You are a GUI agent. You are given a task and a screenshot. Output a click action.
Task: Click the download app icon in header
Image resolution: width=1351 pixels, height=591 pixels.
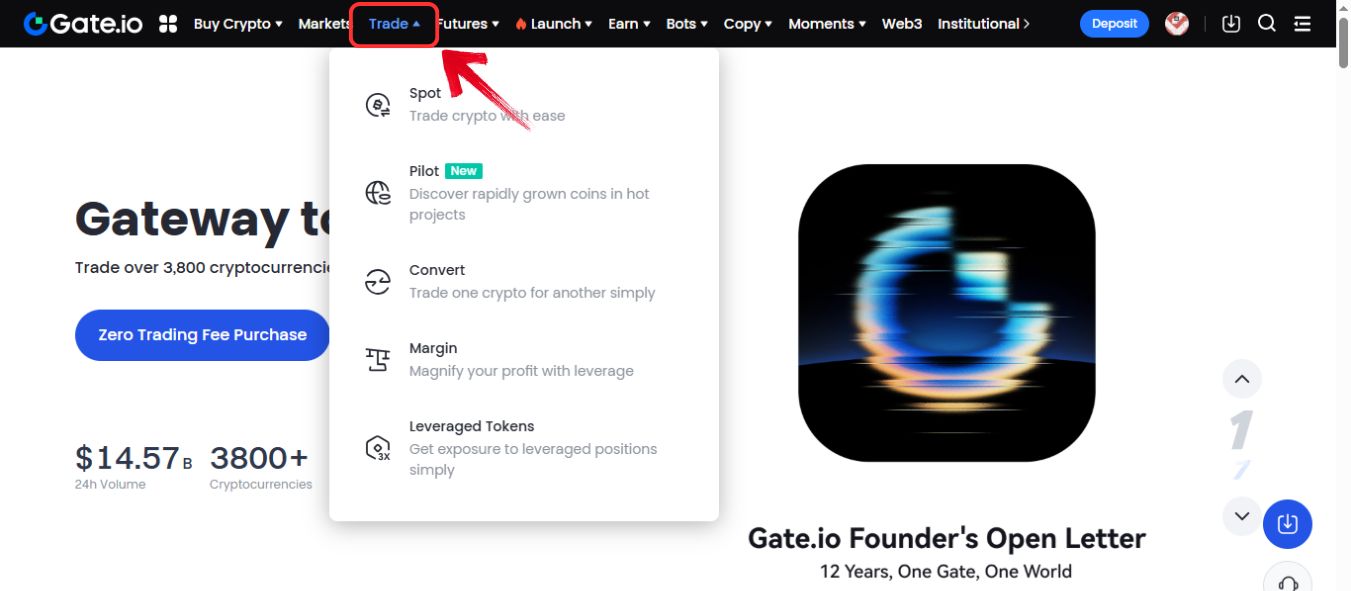pyautogui.click(x=1231, y=23)
